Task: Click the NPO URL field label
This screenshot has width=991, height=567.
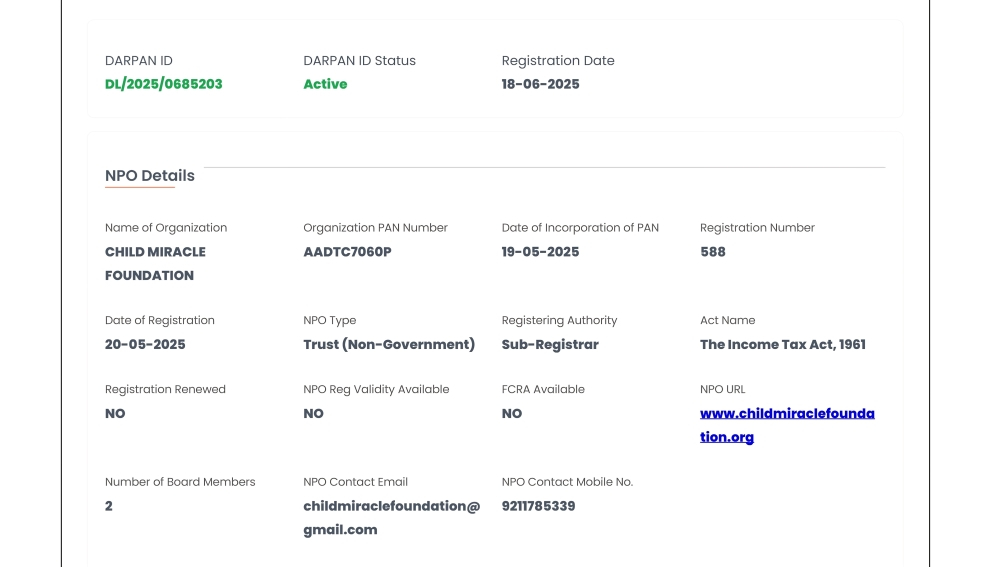Action: pos(722,389)
